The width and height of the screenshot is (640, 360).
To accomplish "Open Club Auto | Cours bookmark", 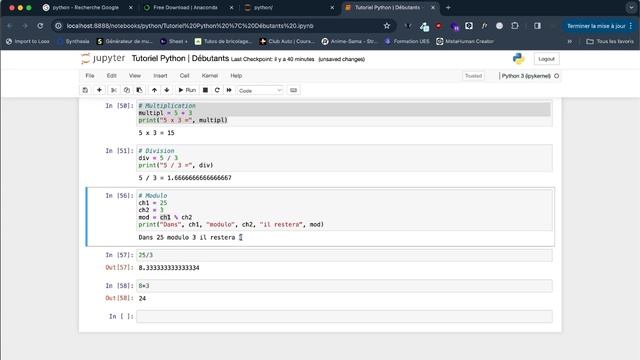I will pyautogui.click(x=287, y=41).
